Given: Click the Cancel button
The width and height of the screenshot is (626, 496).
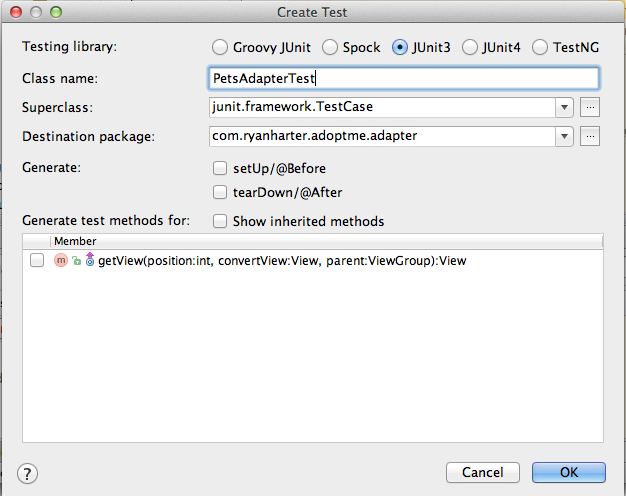Looking at the screenshot, I should tap(483, 472).
